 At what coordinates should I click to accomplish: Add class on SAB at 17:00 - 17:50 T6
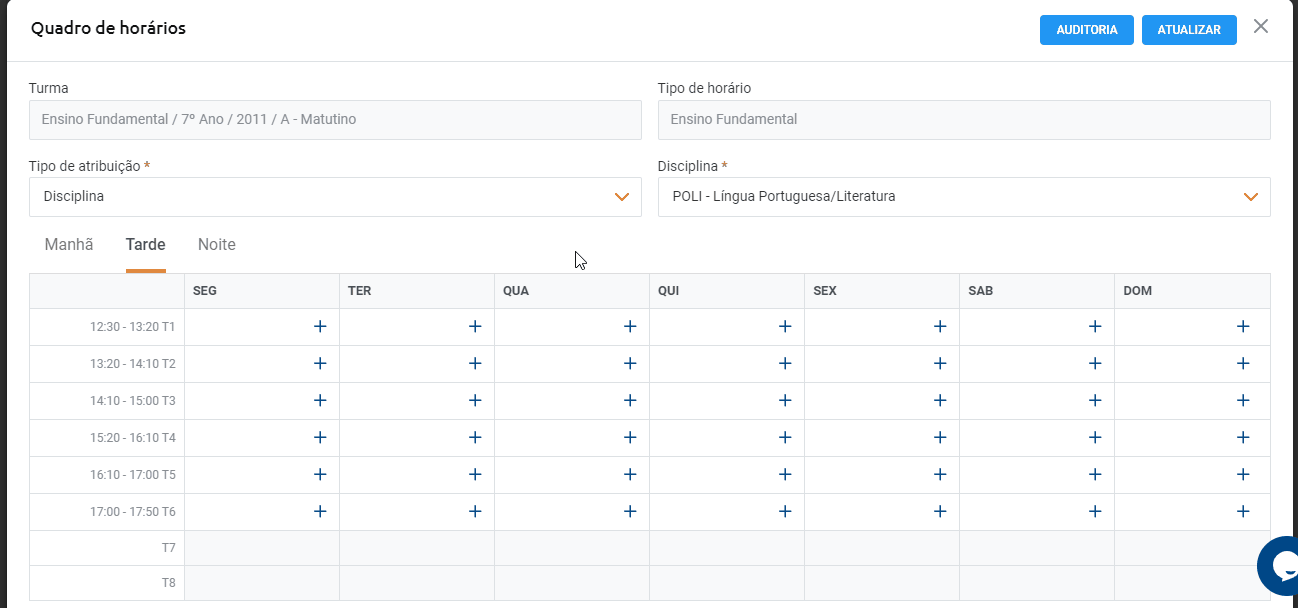click(x=1095, y=511)
